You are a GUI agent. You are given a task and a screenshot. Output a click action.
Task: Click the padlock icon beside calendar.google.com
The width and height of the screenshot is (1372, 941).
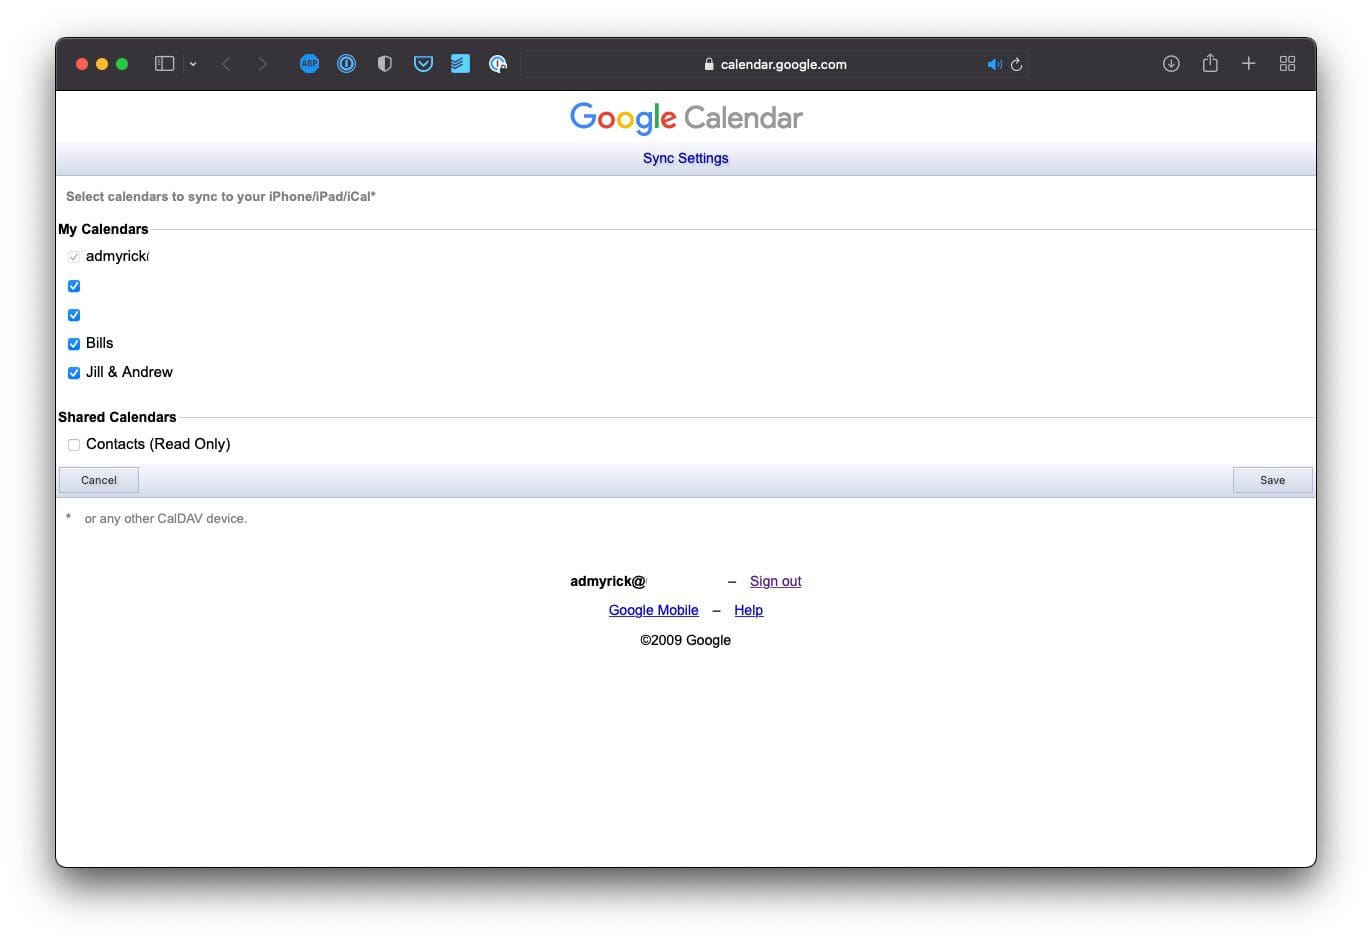709,64
